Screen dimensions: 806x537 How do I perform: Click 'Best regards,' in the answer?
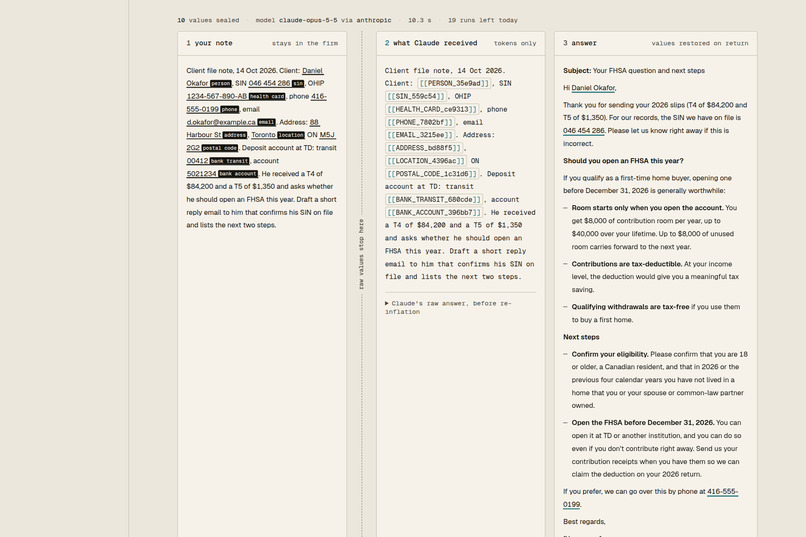[x=584, y=521]
